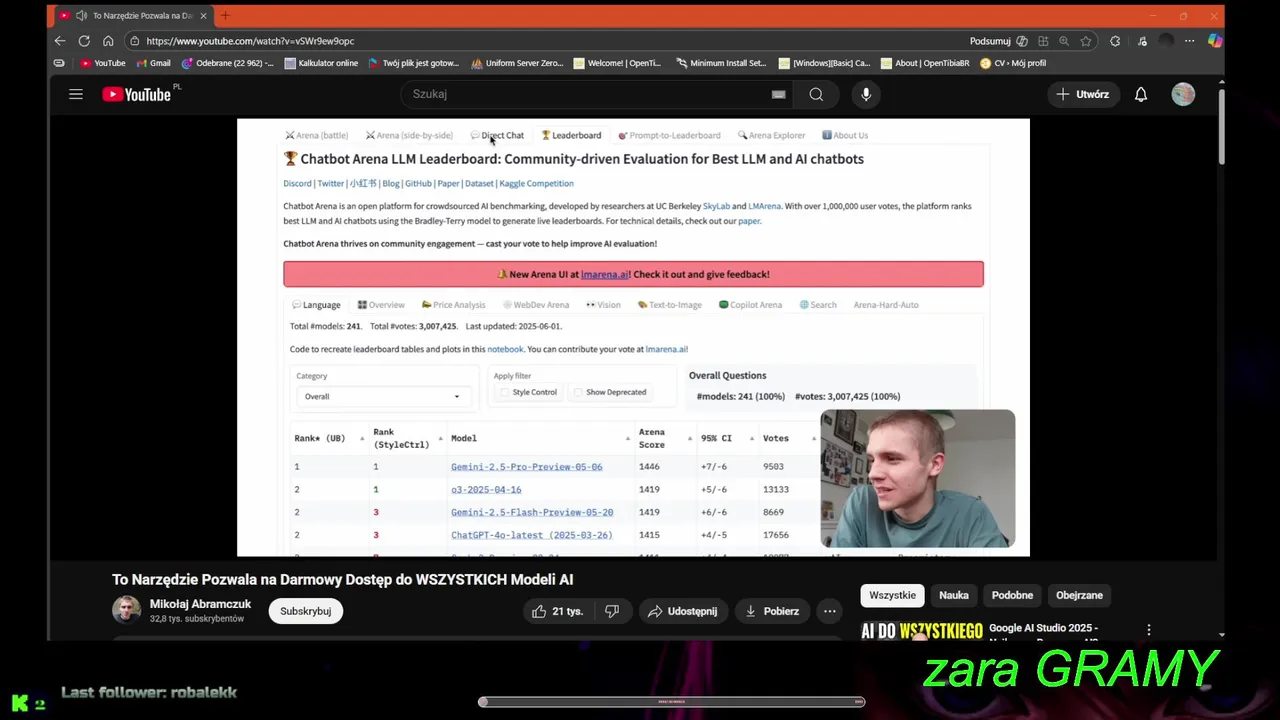Screen dimensions: 1280x720
Task: Sort by the 95% CI column arrows
Action: click(x=751, y=438)
